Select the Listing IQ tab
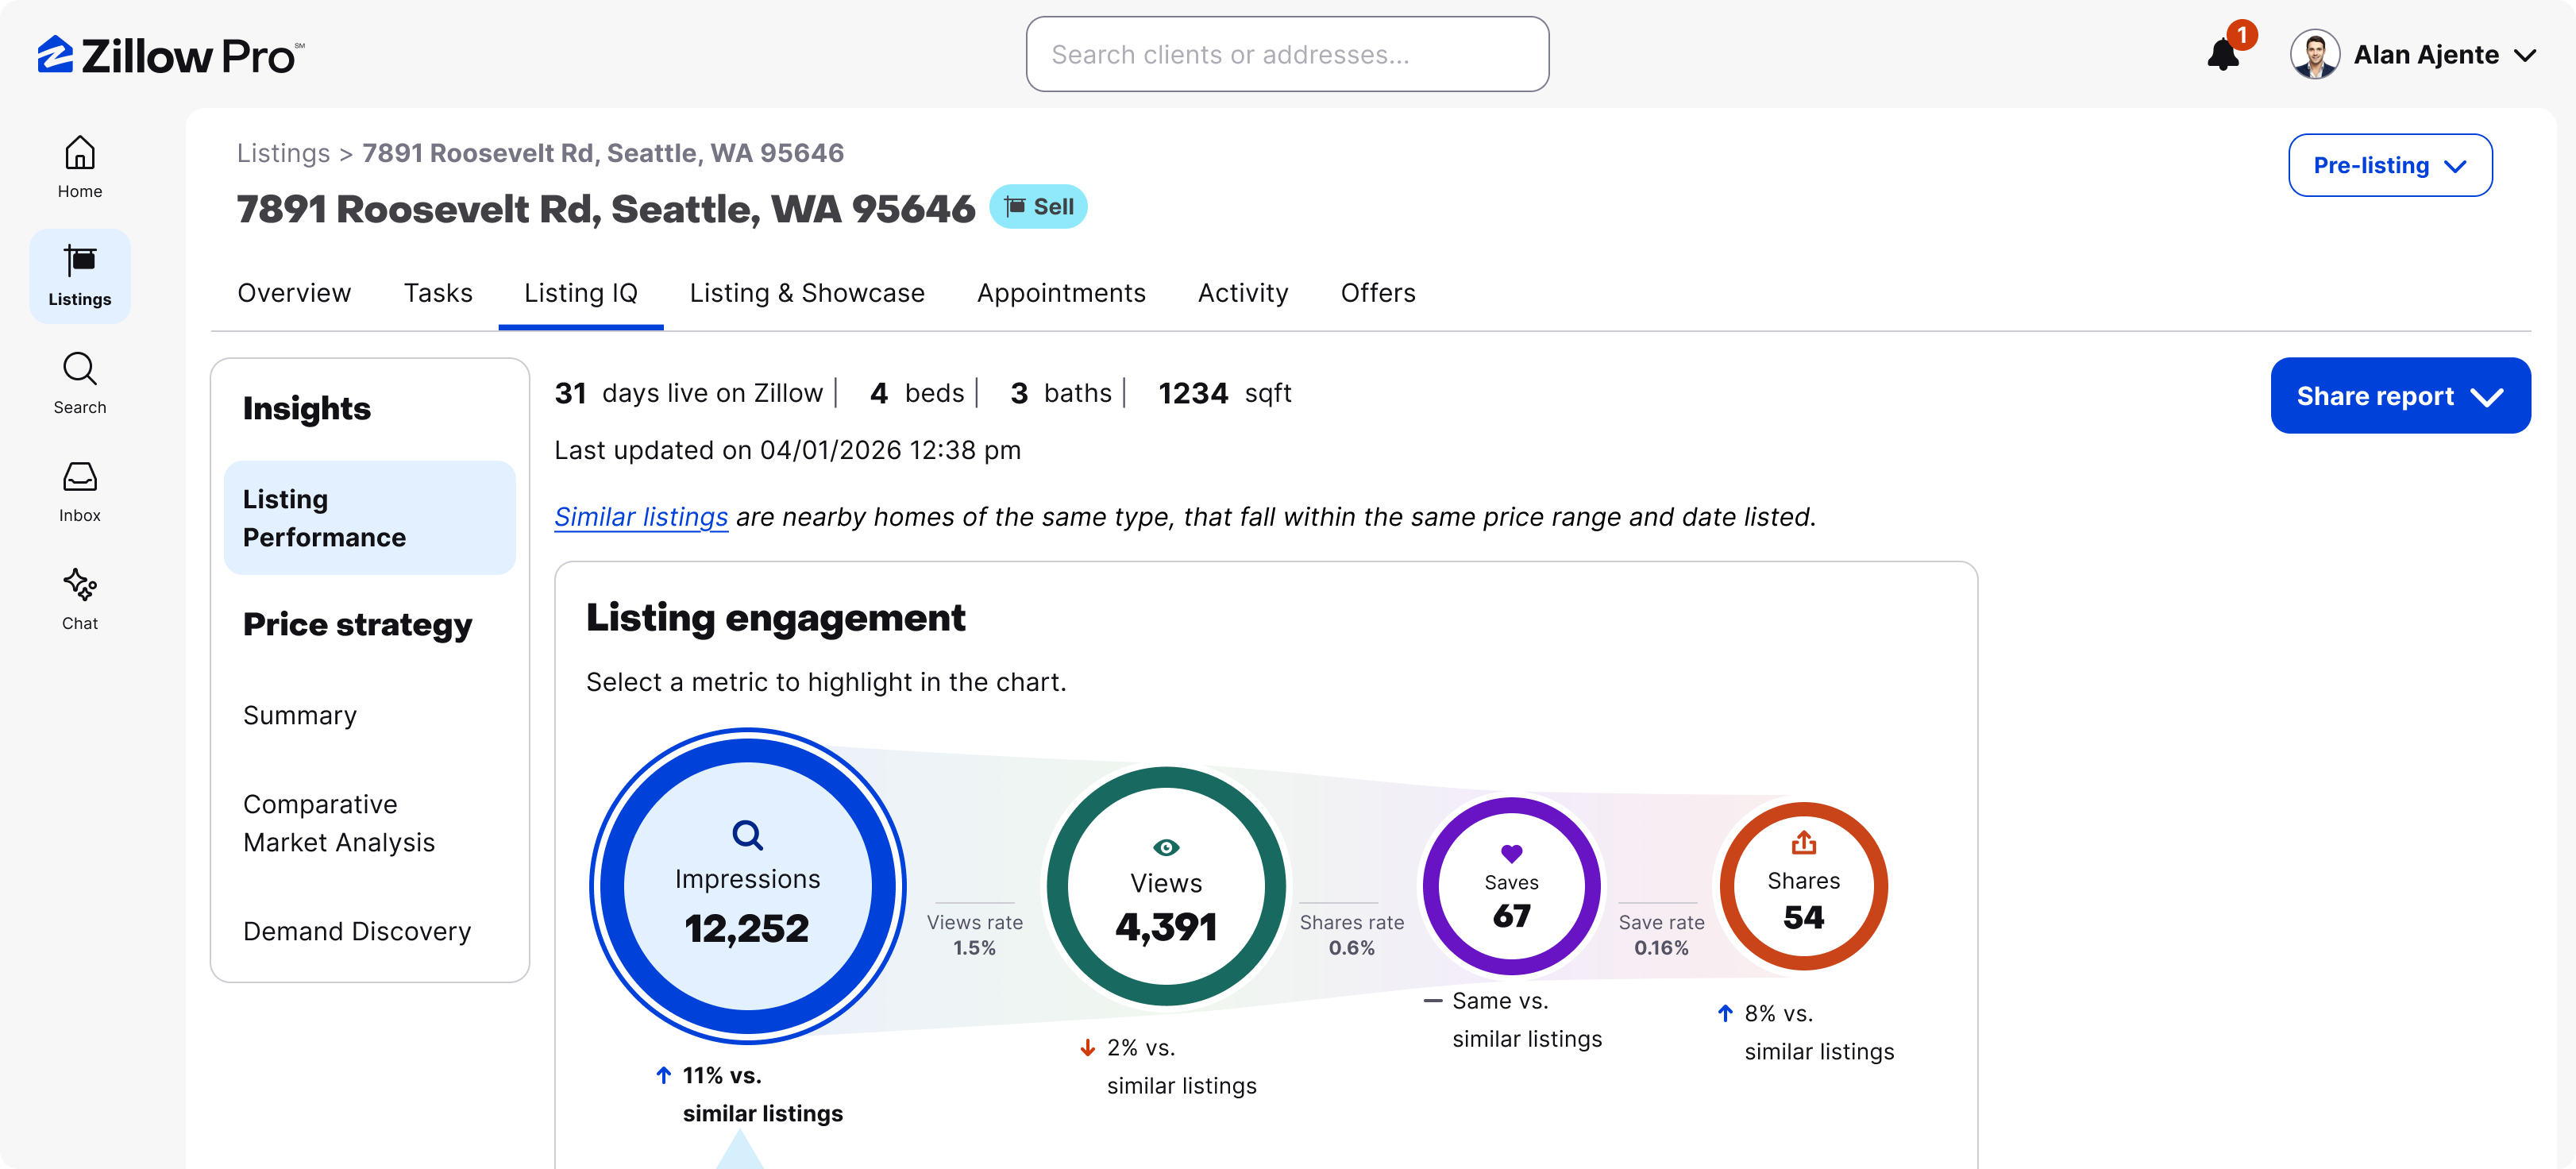The image size is (2576, 1169). (581, 293)
